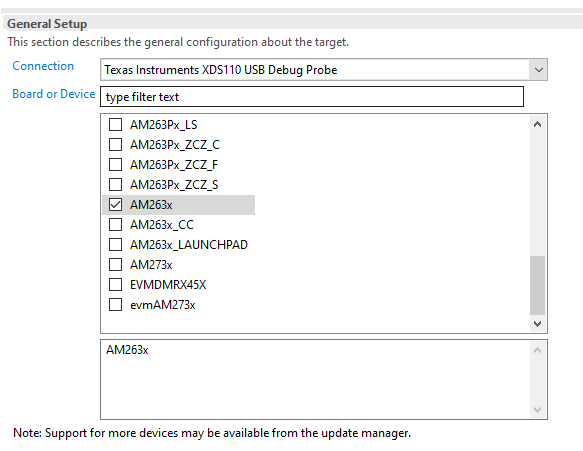Click description box scroll up arrow
The height and width of the screenshot is (451, 583).
[537, 350]
